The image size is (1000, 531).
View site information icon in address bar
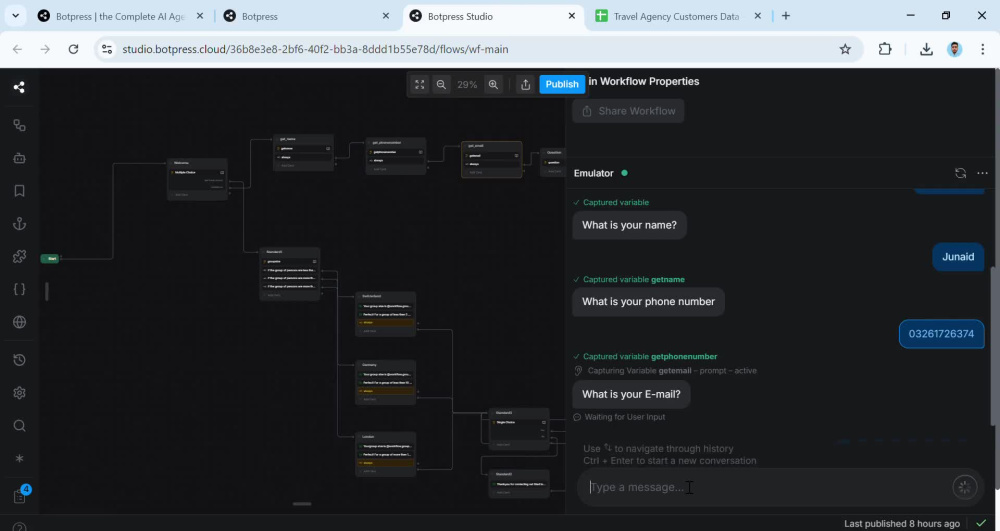pos(107,49)
